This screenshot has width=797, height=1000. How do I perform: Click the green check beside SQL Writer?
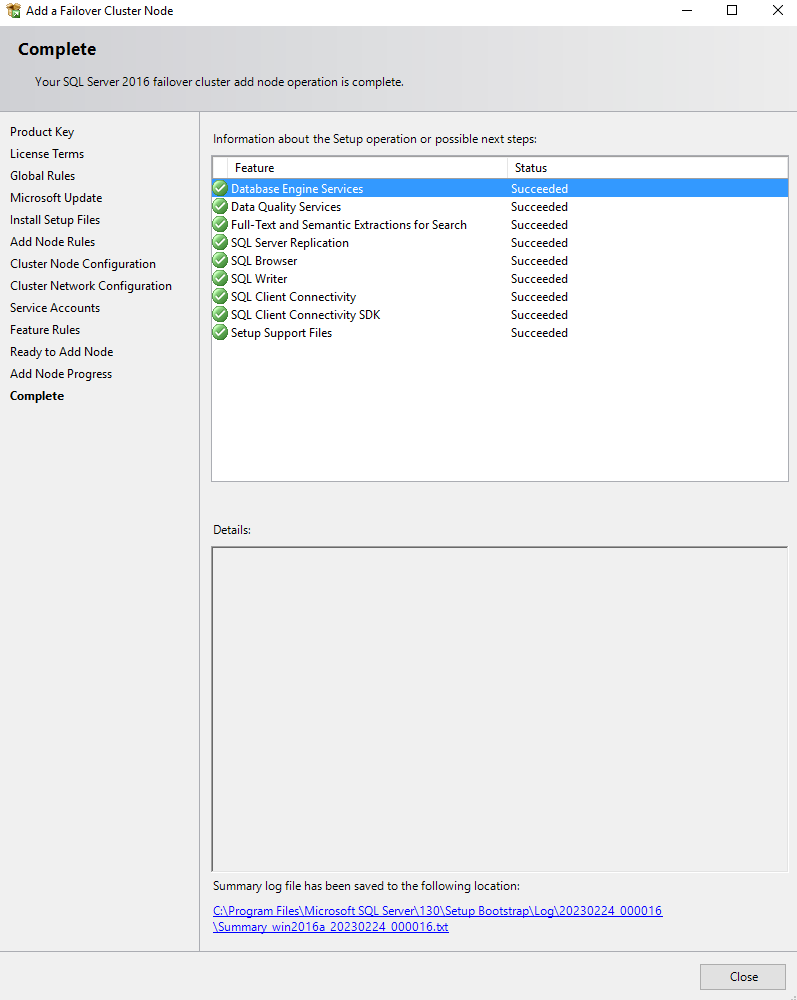[x=220, y=278]
